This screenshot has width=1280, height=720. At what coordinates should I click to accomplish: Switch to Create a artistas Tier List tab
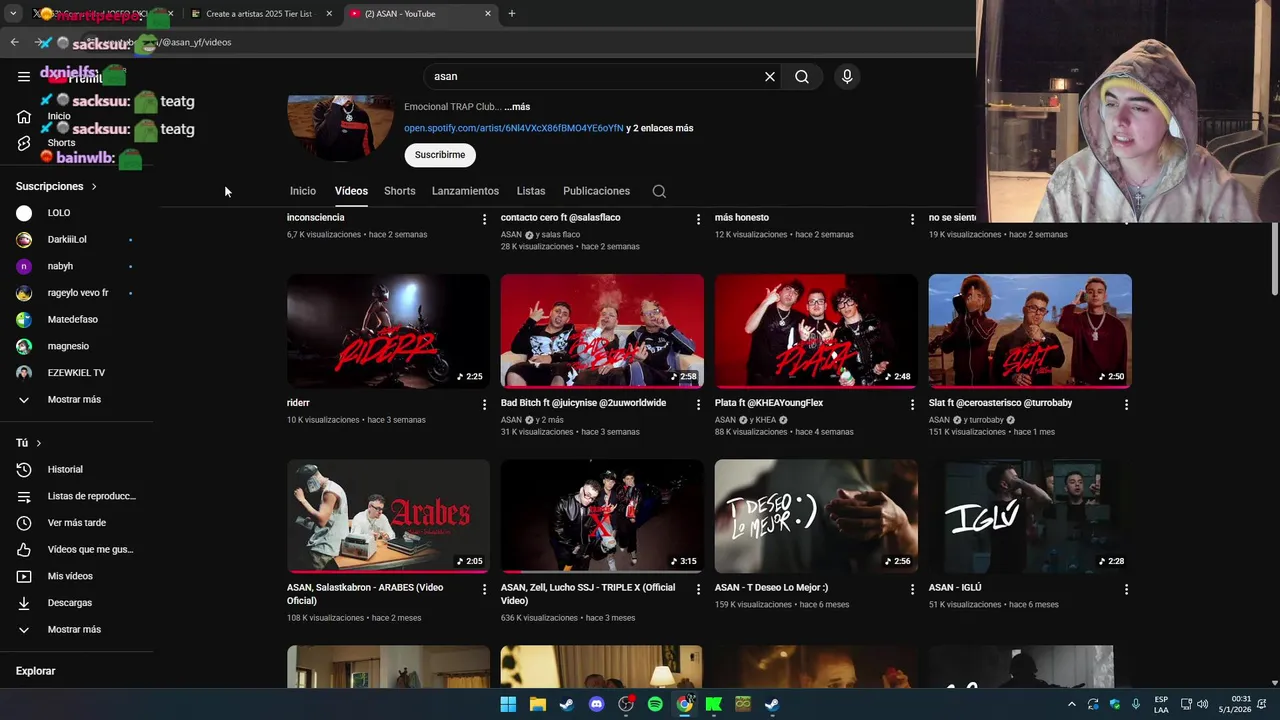click(258, 14)
